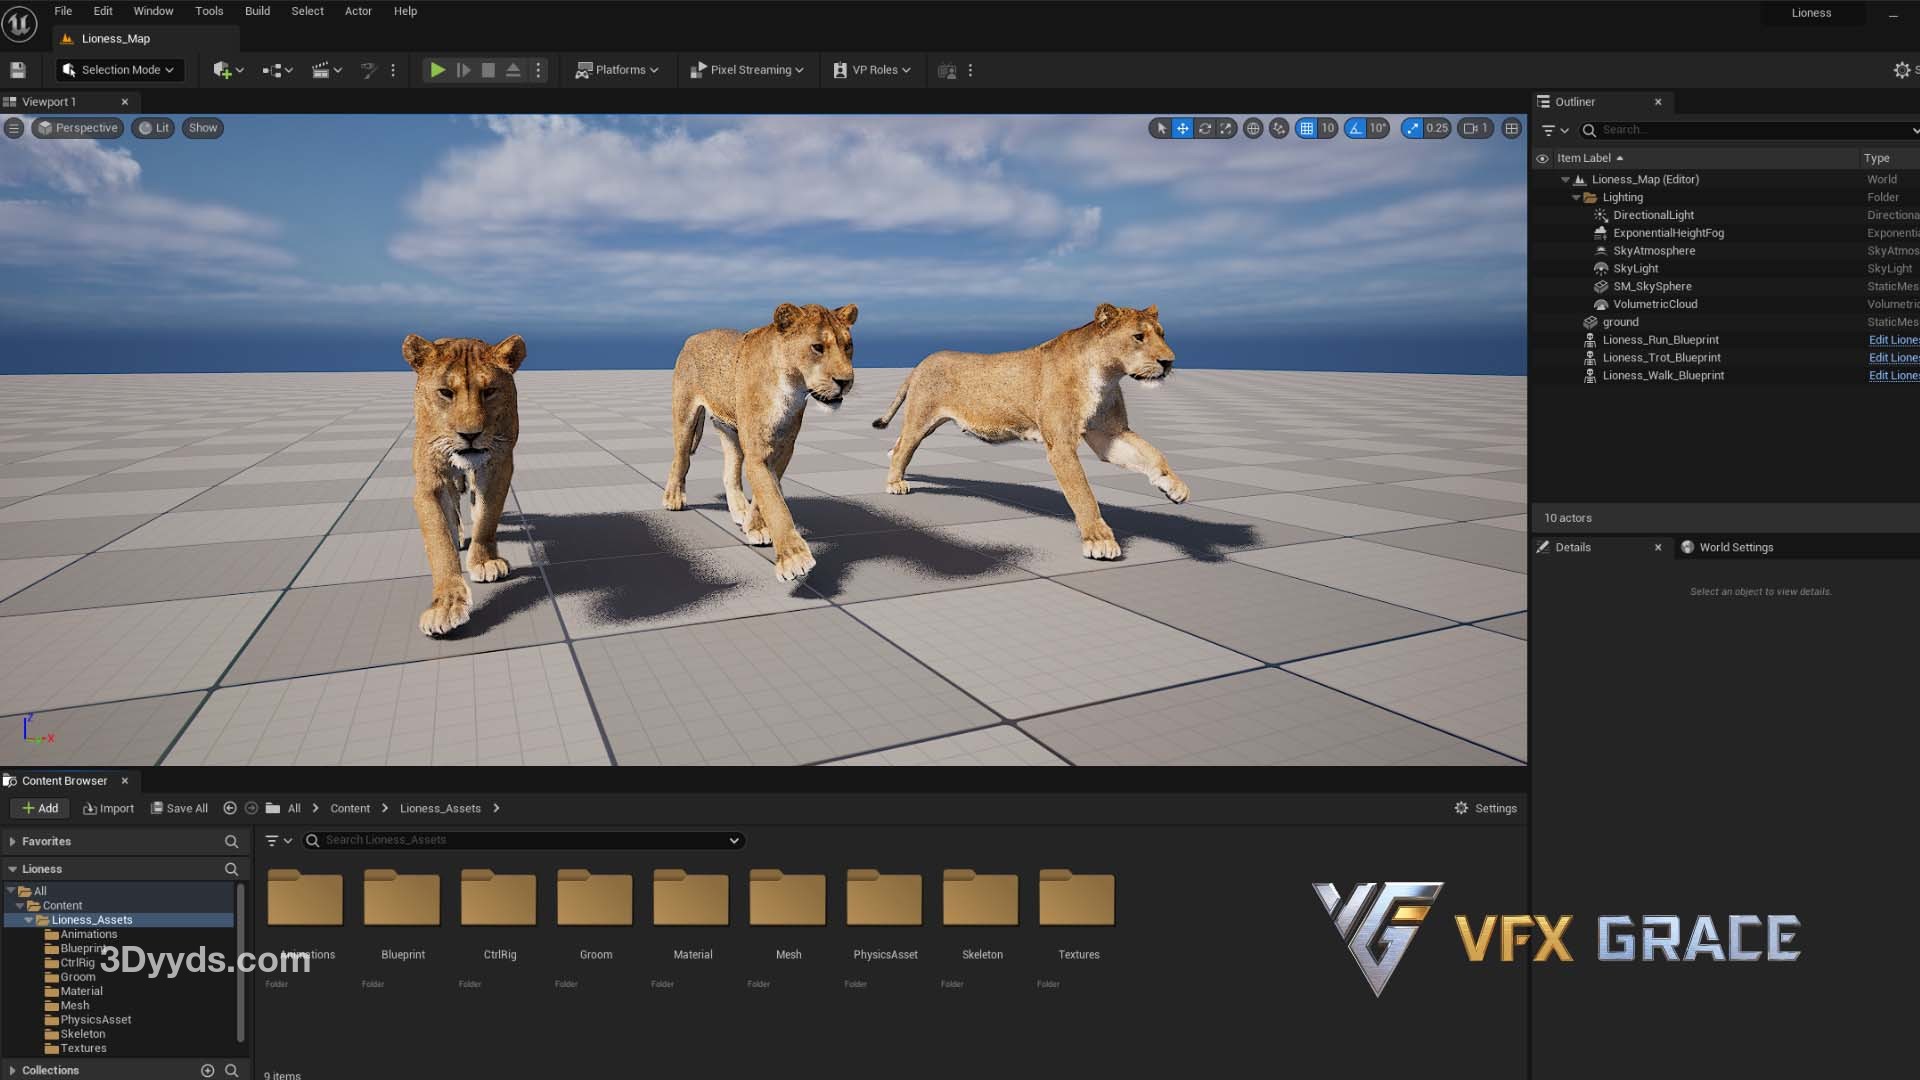Click the Import button in Content Browser
The width and height of the screenshot is (1920, 1080).
108,808
